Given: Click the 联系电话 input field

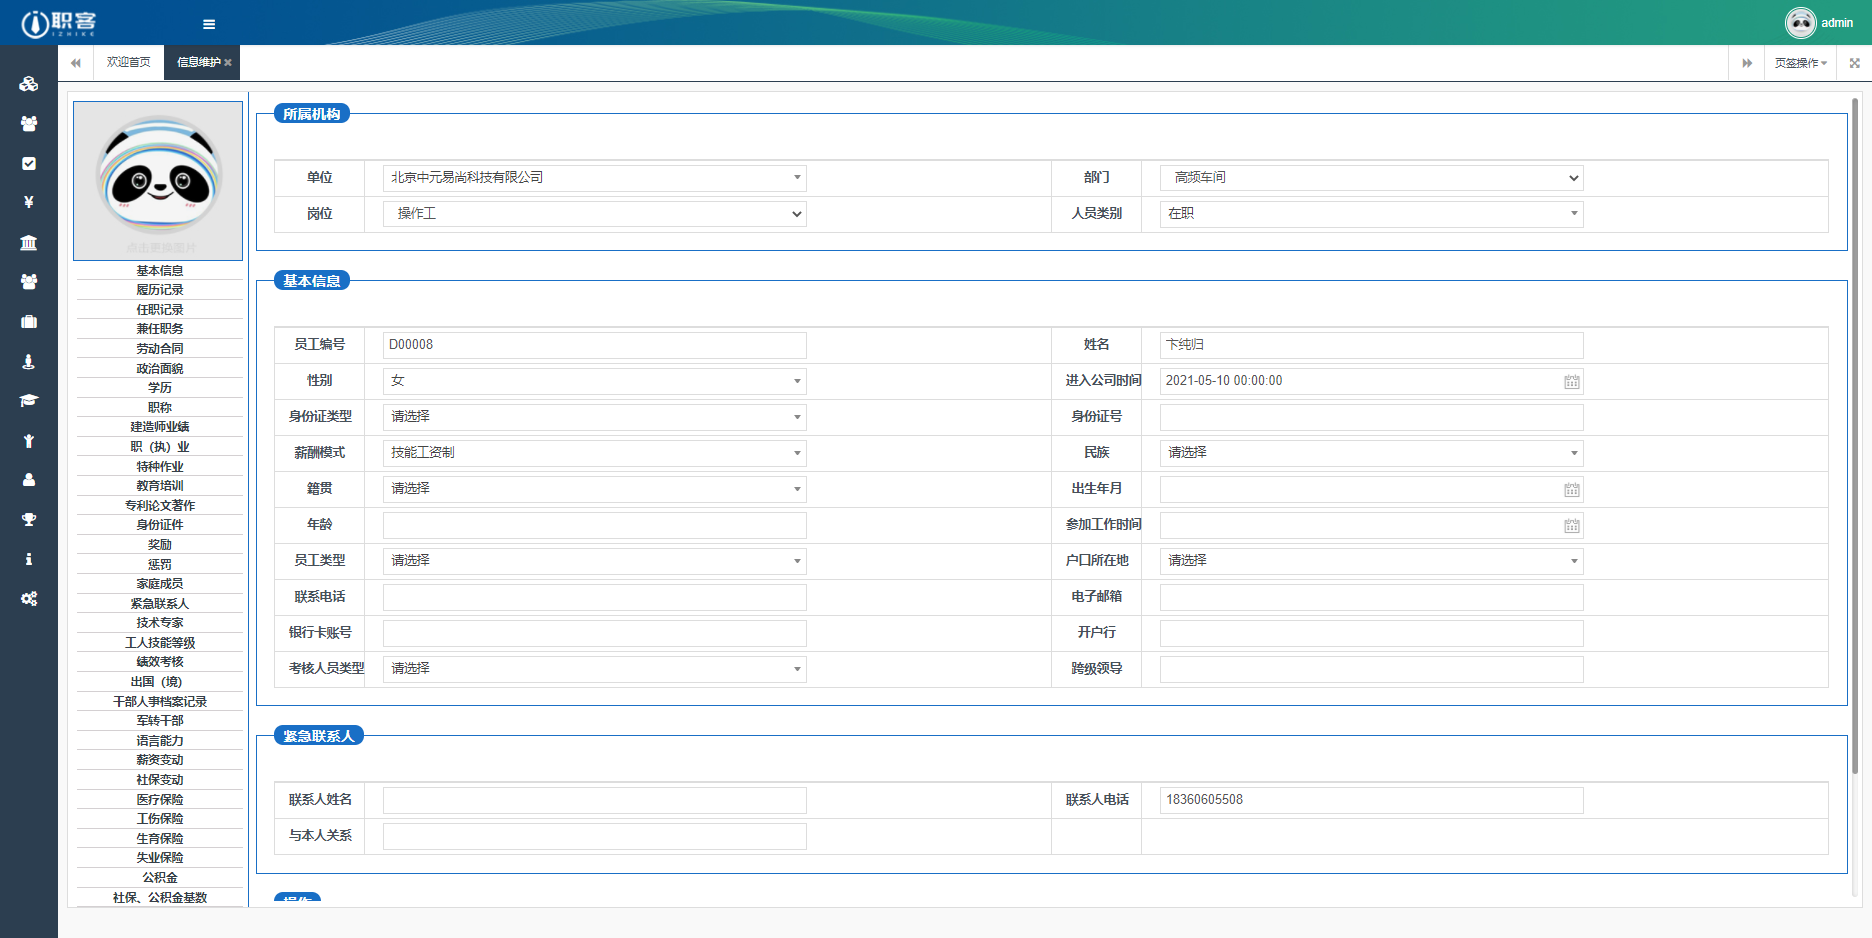Looking at the screenshot, I should (594, 597).
